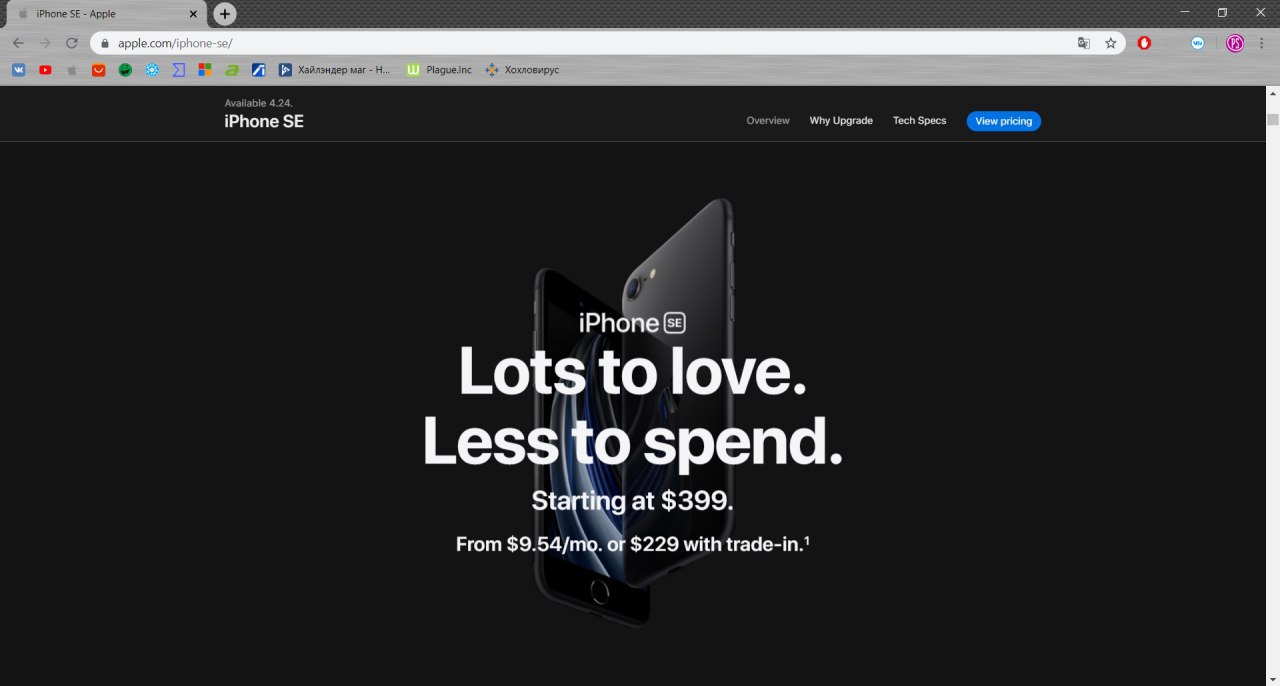The width and height of the screenshot is (1280, 686).
Task: Bookmark this page with the star icon
Action: (1110, 43)
